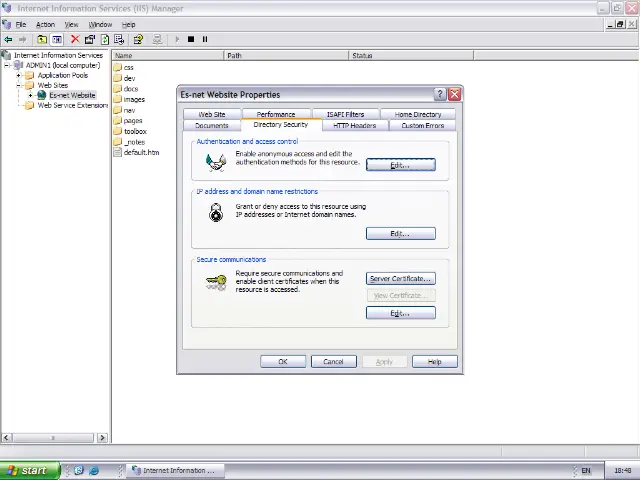The width and height of the screenshot is (640, 480).
Task: Click the Pause item toolbar icon
Action: (x=205, y=39)
